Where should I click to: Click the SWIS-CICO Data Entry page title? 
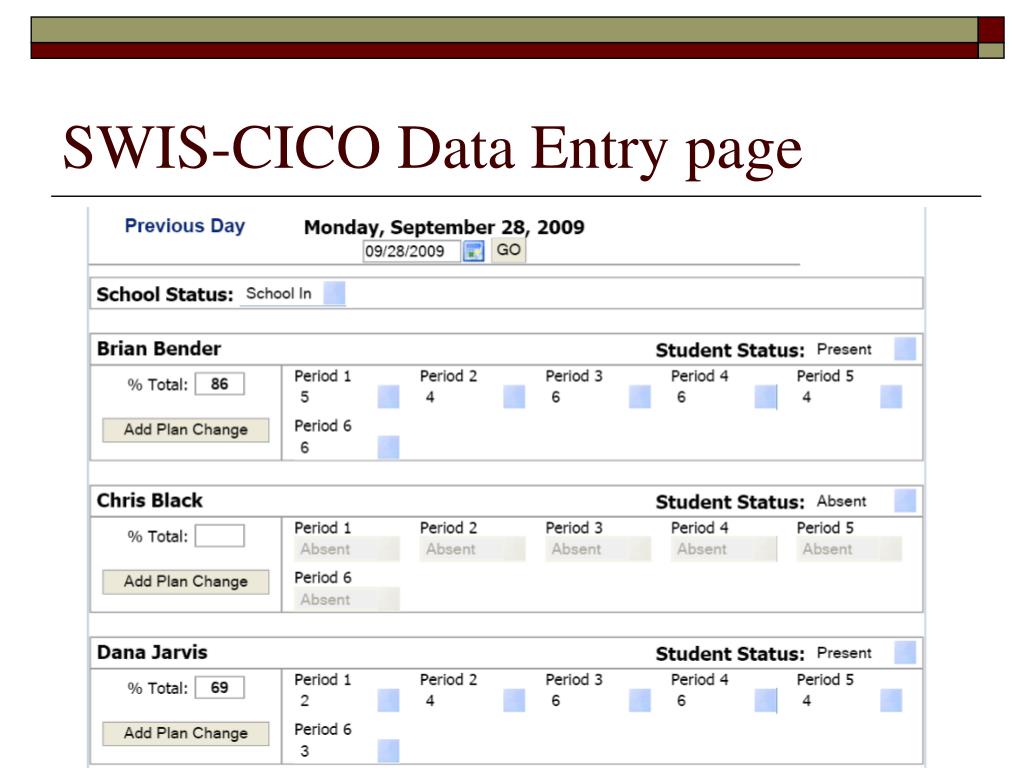point(432,149)
